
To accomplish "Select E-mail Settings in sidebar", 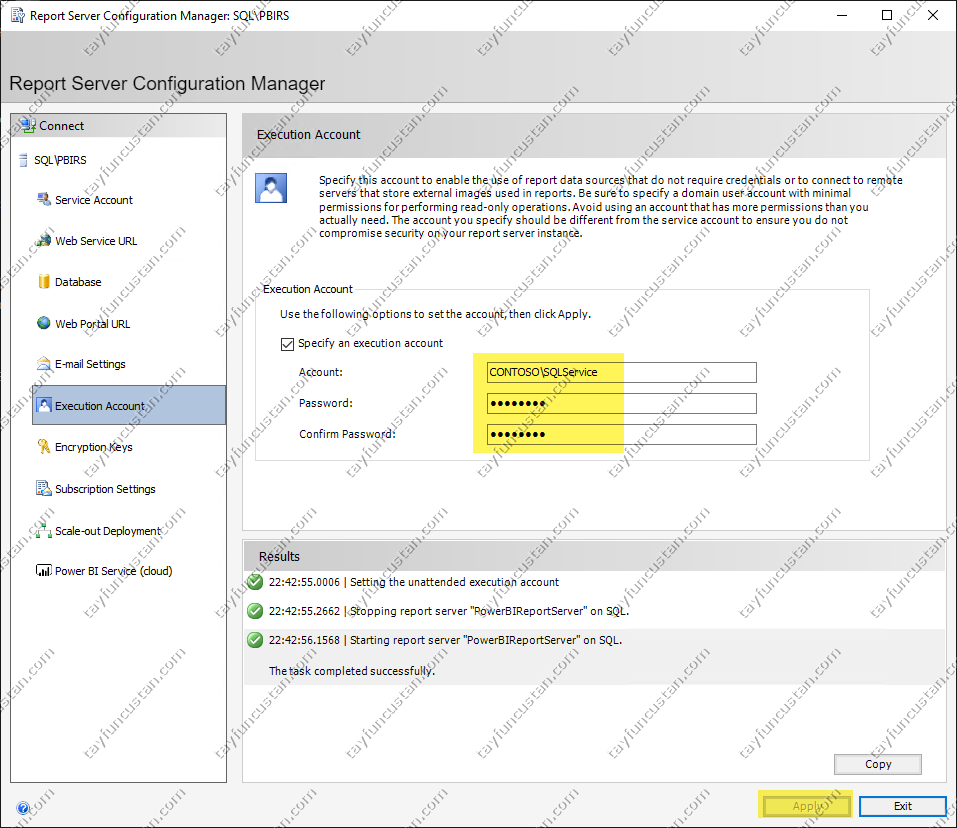I will click(x=90, y=364).
